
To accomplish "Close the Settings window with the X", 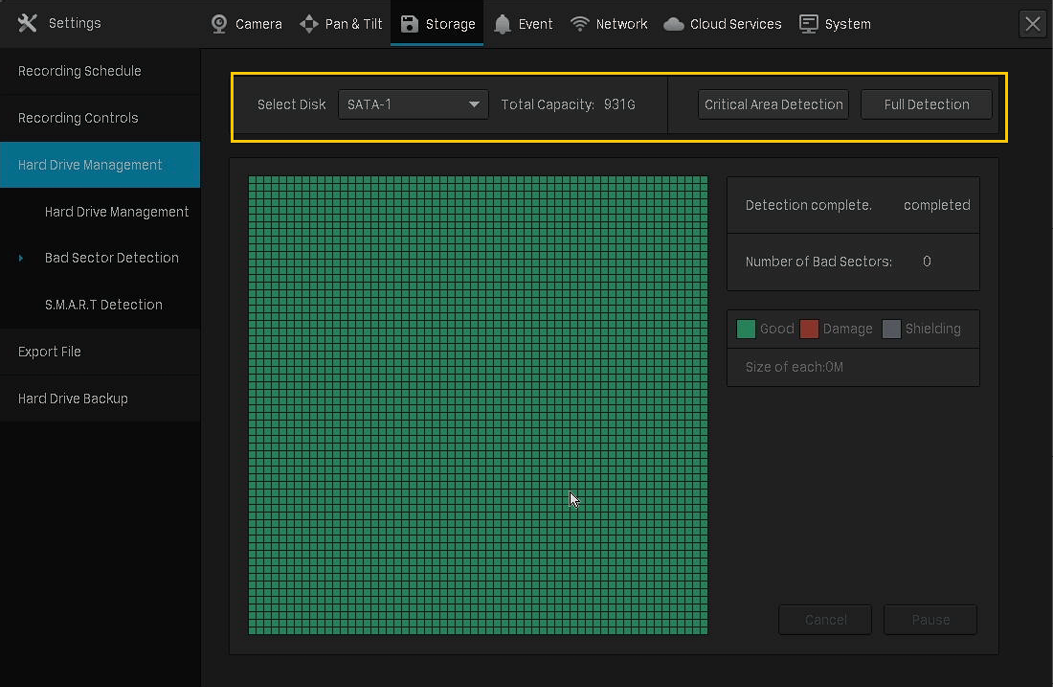I will pos(1032,24).
